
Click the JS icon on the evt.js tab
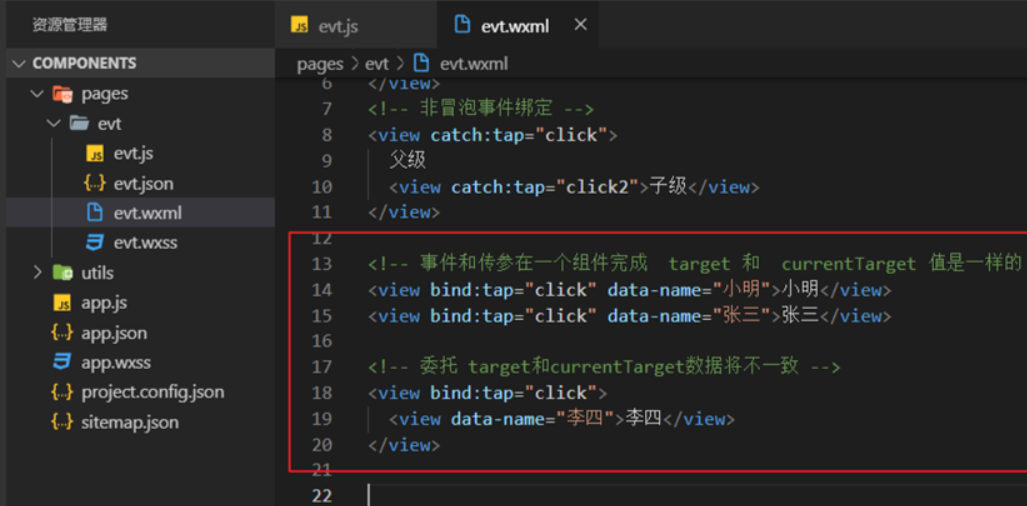point(300,26)
